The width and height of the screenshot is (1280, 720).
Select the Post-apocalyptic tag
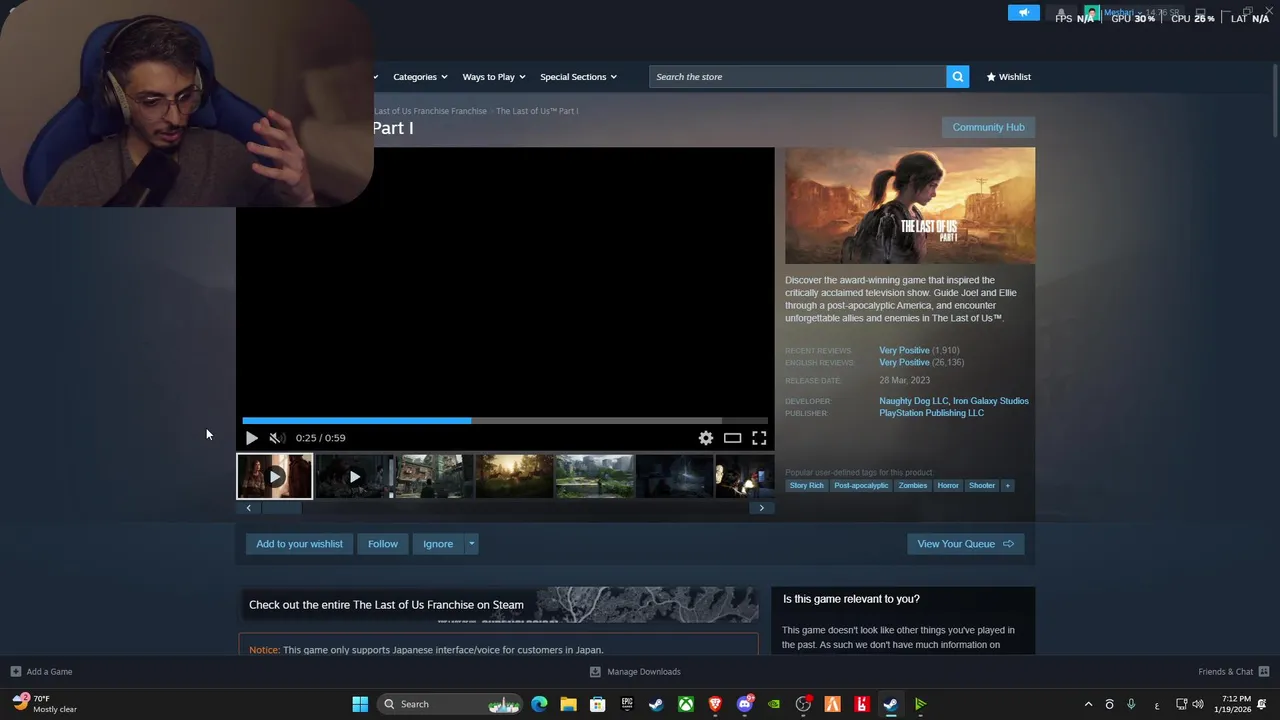861,486
